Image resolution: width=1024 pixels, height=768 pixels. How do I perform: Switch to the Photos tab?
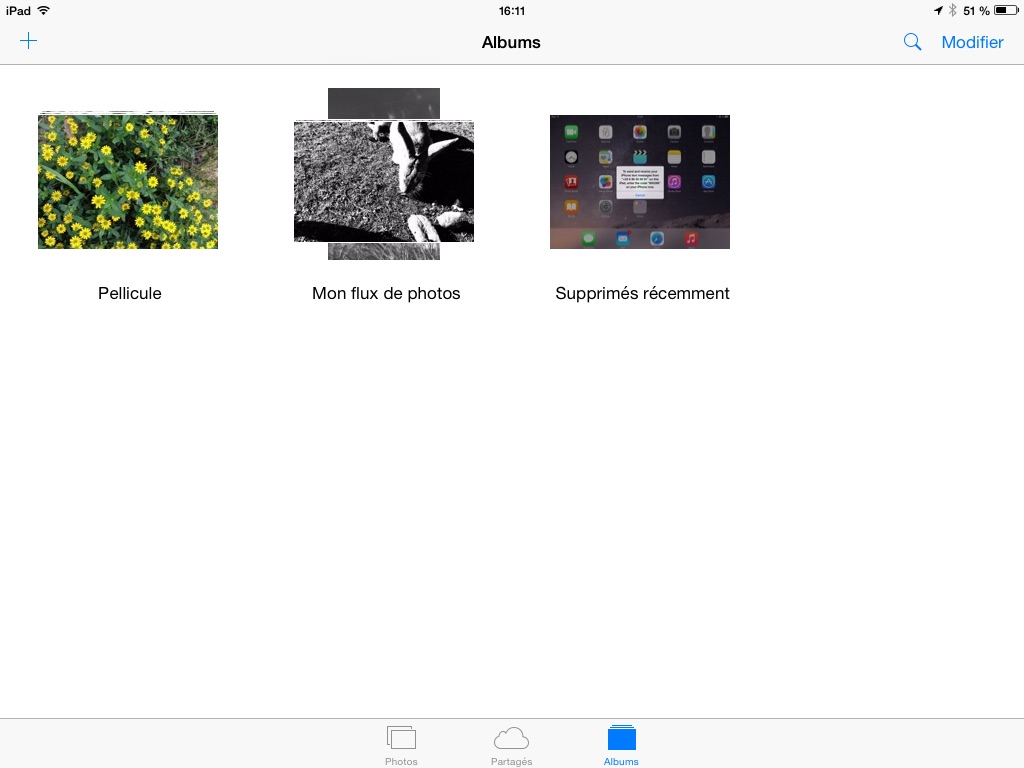(x=401, y=745)
